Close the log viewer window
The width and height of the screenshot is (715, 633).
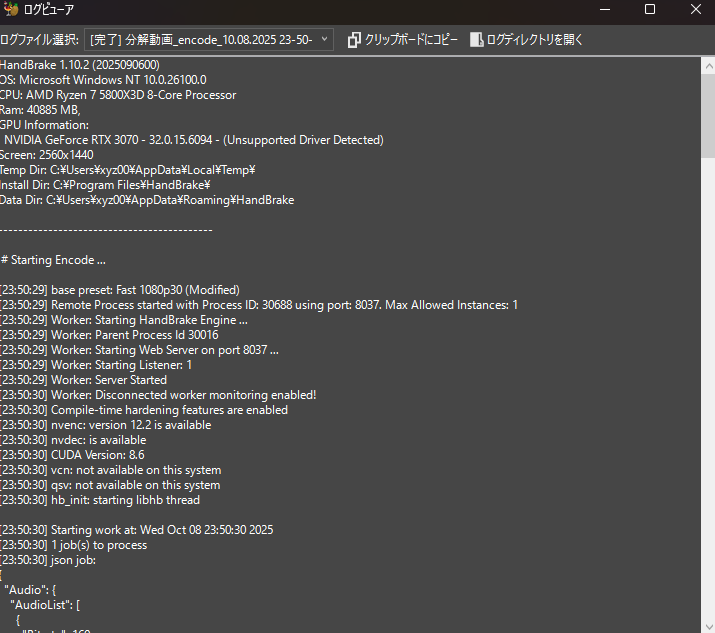pyautogui.click(x=695, y=10)
